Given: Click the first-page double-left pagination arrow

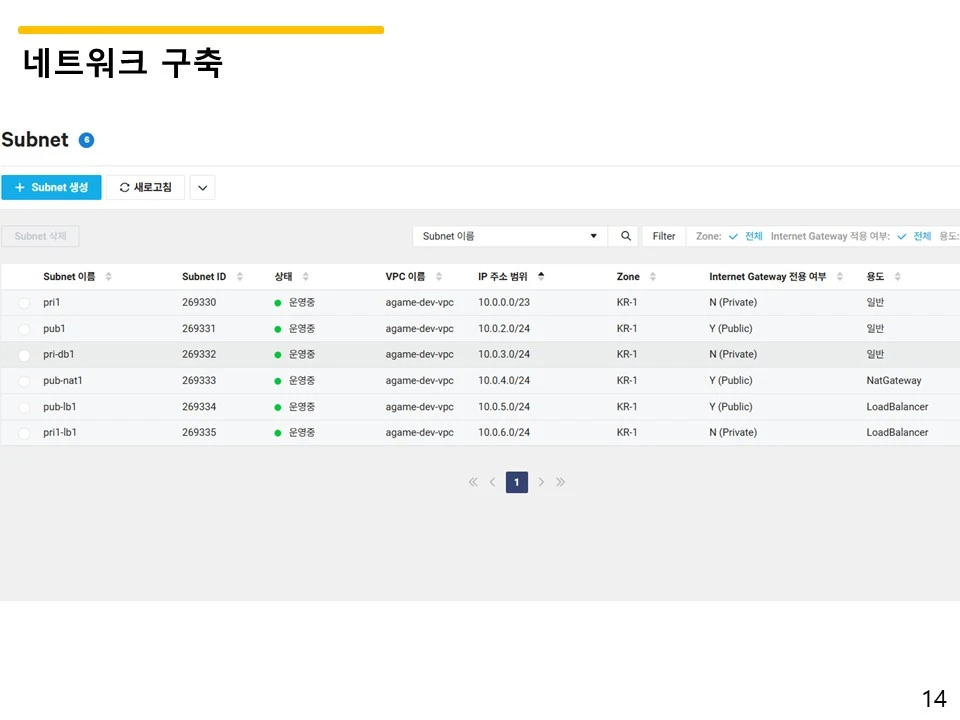Looking at the screenshot, I should [472, 482].
